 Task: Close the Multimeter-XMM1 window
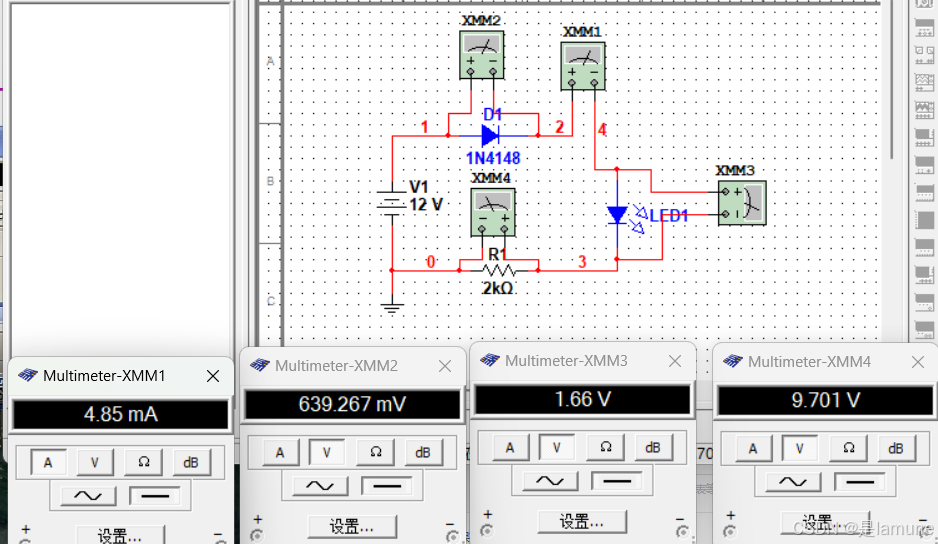point(213,376)
